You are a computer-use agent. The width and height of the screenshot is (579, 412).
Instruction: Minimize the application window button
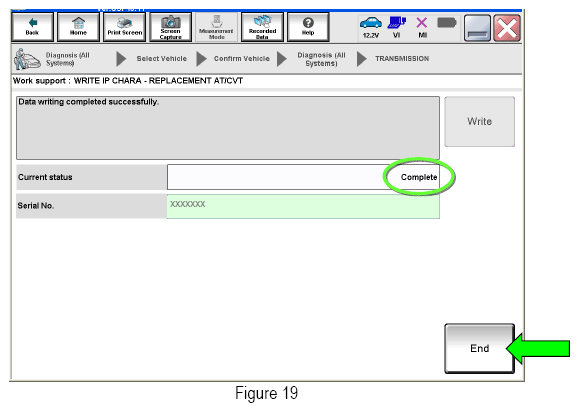point(477,28)
